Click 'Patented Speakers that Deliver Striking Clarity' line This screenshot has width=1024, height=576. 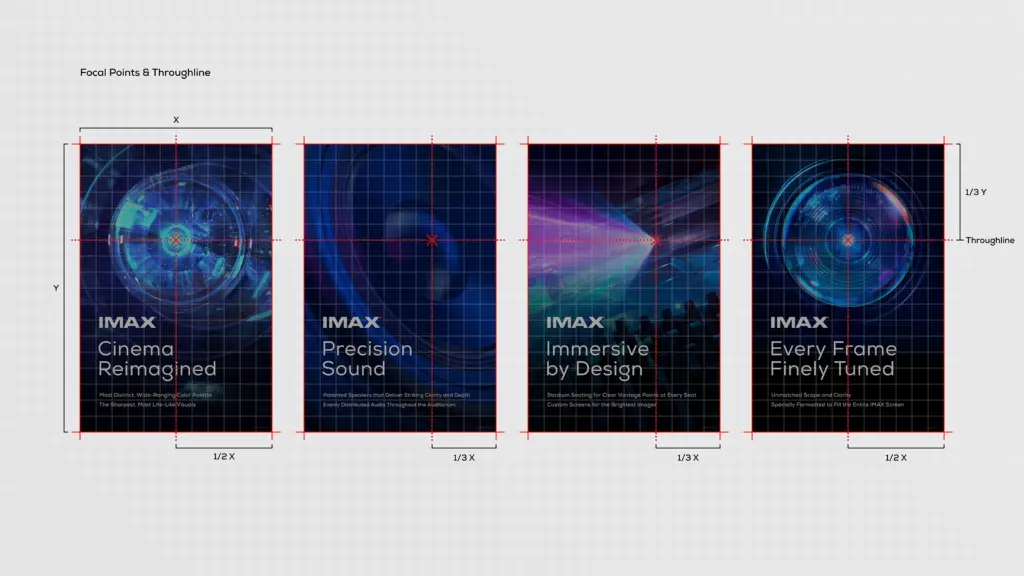pos(396,395)
